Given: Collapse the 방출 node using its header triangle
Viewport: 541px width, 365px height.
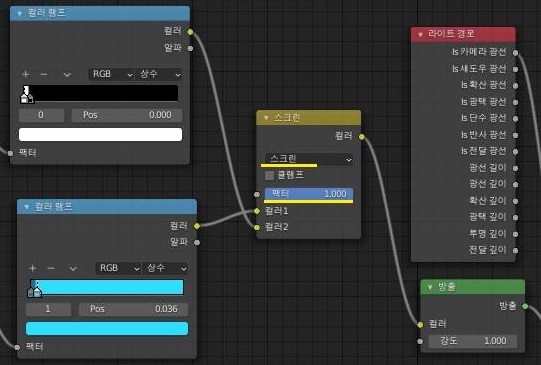Looking at the screenshot, I should coord(430,287).
